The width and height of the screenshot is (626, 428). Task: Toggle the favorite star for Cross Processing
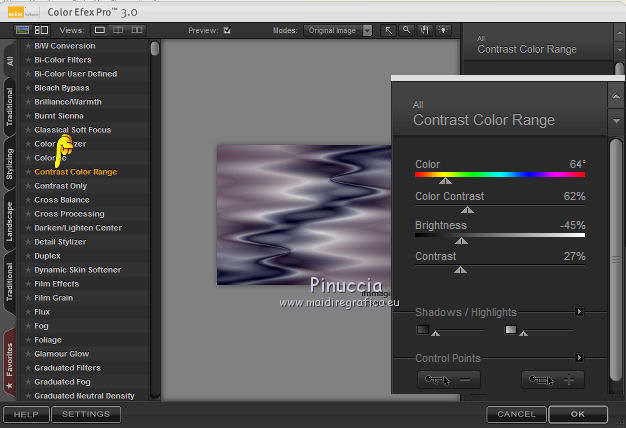click(28, 214)
